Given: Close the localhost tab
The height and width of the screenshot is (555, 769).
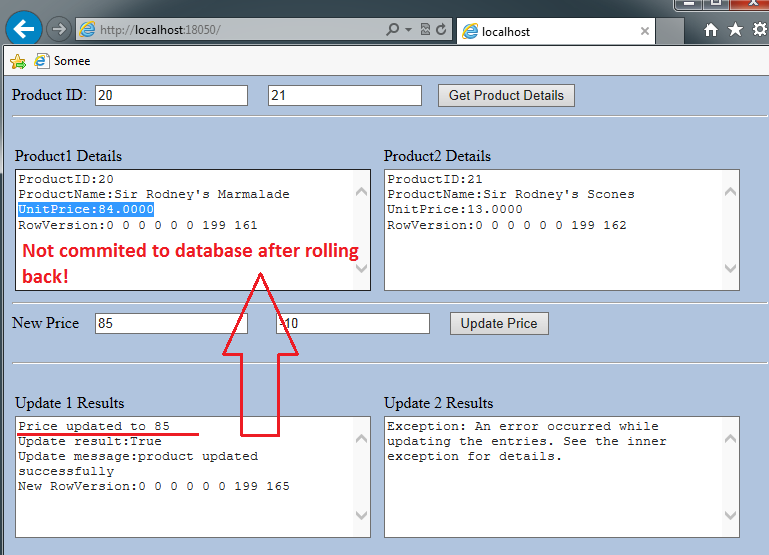Looking at the screenshot, I should (645, 31).
